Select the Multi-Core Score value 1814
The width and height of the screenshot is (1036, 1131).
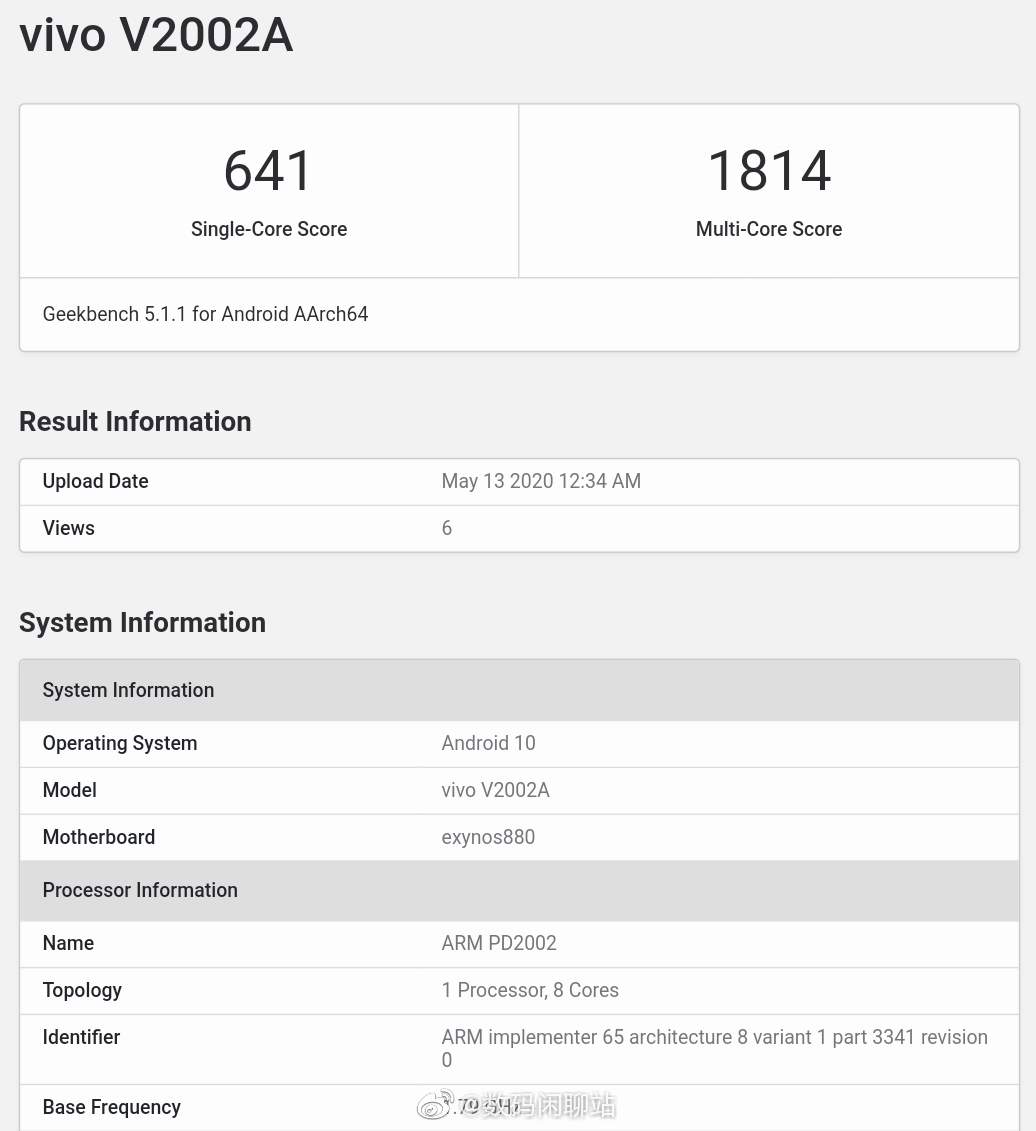(x=768, y=170)
